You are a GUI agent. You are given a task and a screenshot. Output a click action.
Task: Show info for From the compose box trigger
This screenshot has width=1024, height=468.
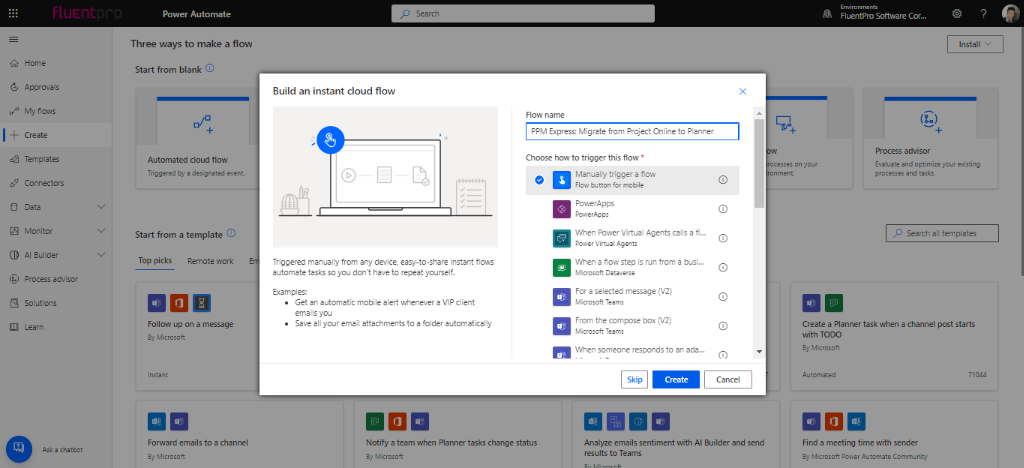[723, 326]
